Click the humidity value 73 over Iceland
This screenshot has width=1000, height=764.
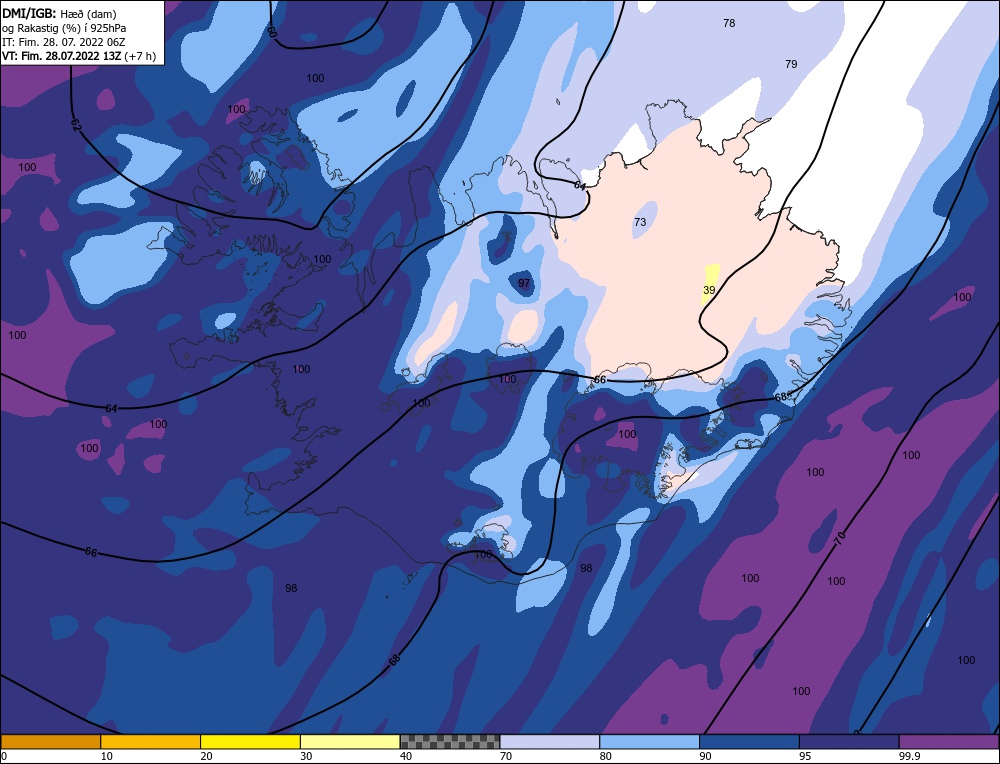(x=640, y=222)
